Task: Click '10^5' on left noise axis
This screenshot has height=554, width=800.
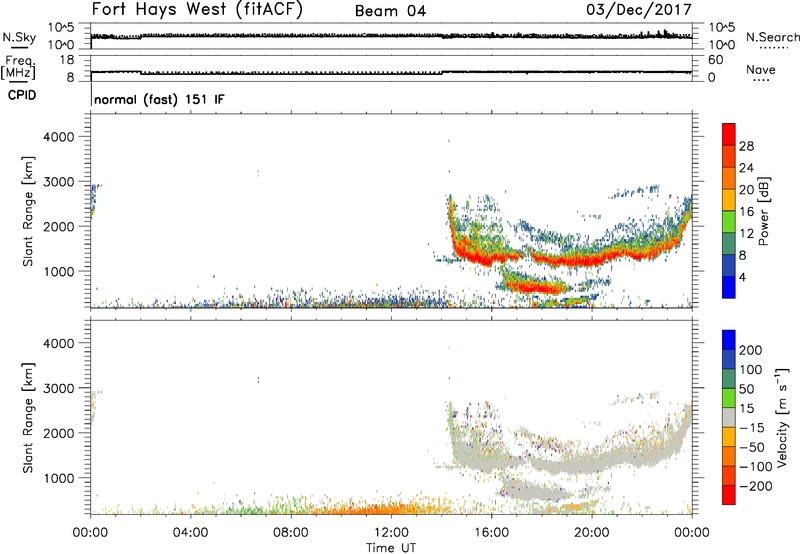Action: pos(61,28)
